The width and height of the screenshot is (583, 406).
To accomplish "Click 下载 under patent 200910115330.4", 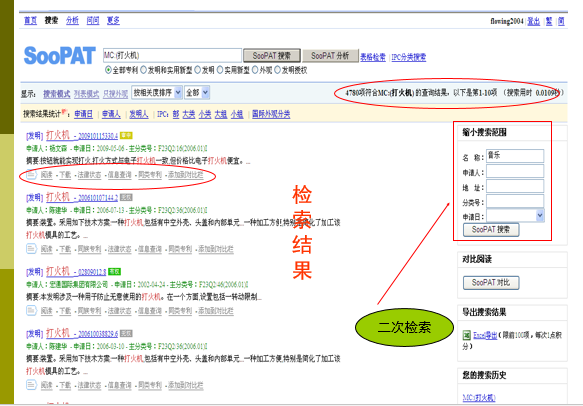I will (x=65, y=174).
